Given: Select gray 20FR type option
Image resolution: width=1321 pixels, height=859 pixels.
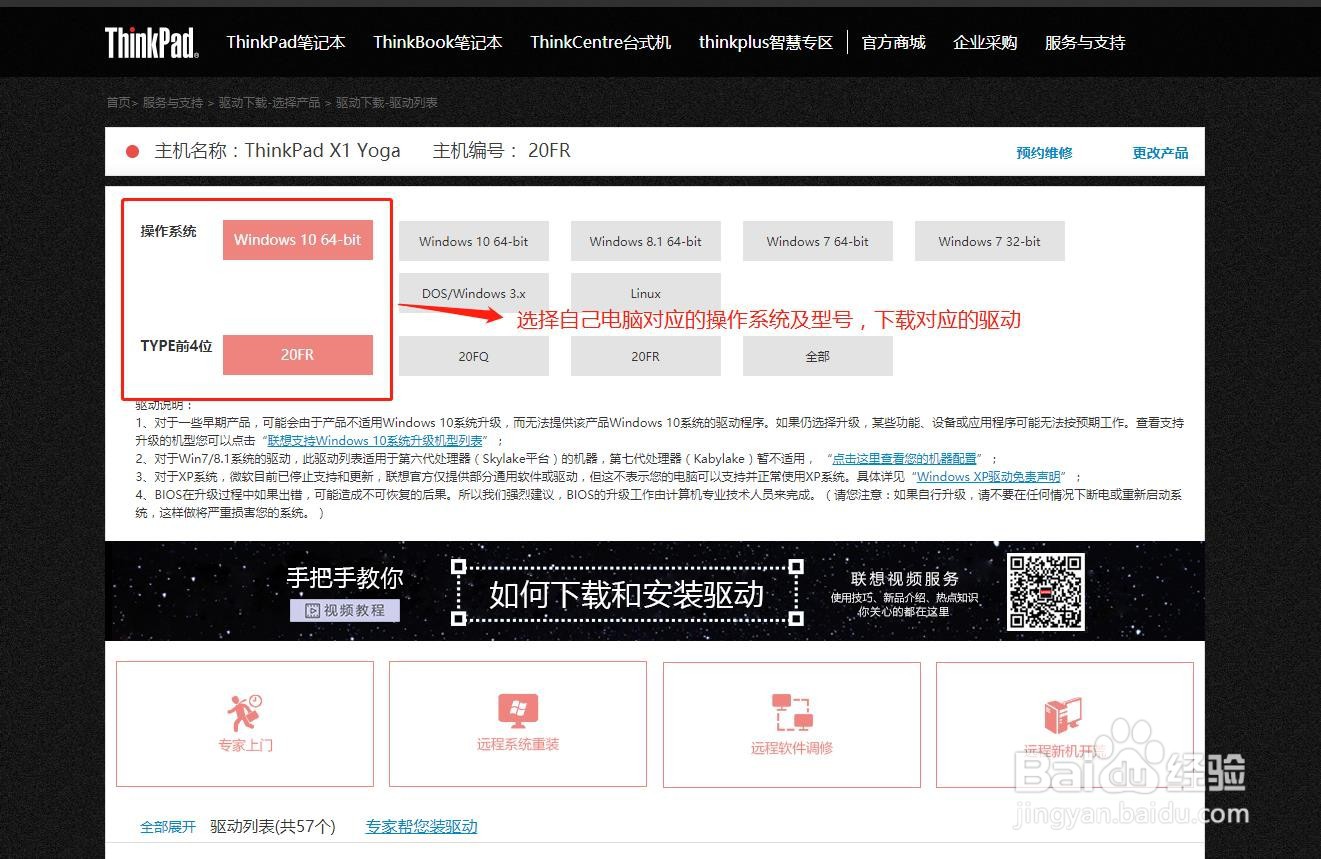Looking at the screenshot, I should (646, 356).
